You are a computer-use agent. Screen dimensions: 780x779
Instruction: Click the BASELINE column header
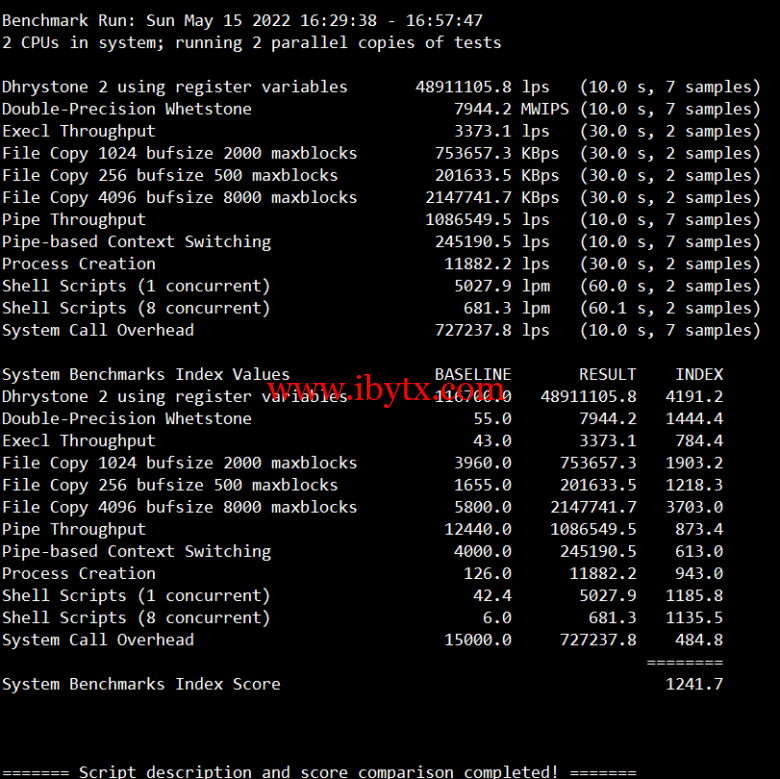tap(472, 374)
